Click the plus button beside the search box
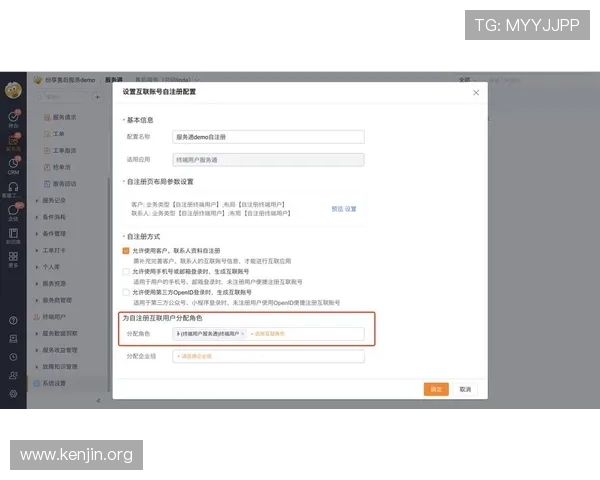Viewport: 600px width, 480px height. click(97, 97)
